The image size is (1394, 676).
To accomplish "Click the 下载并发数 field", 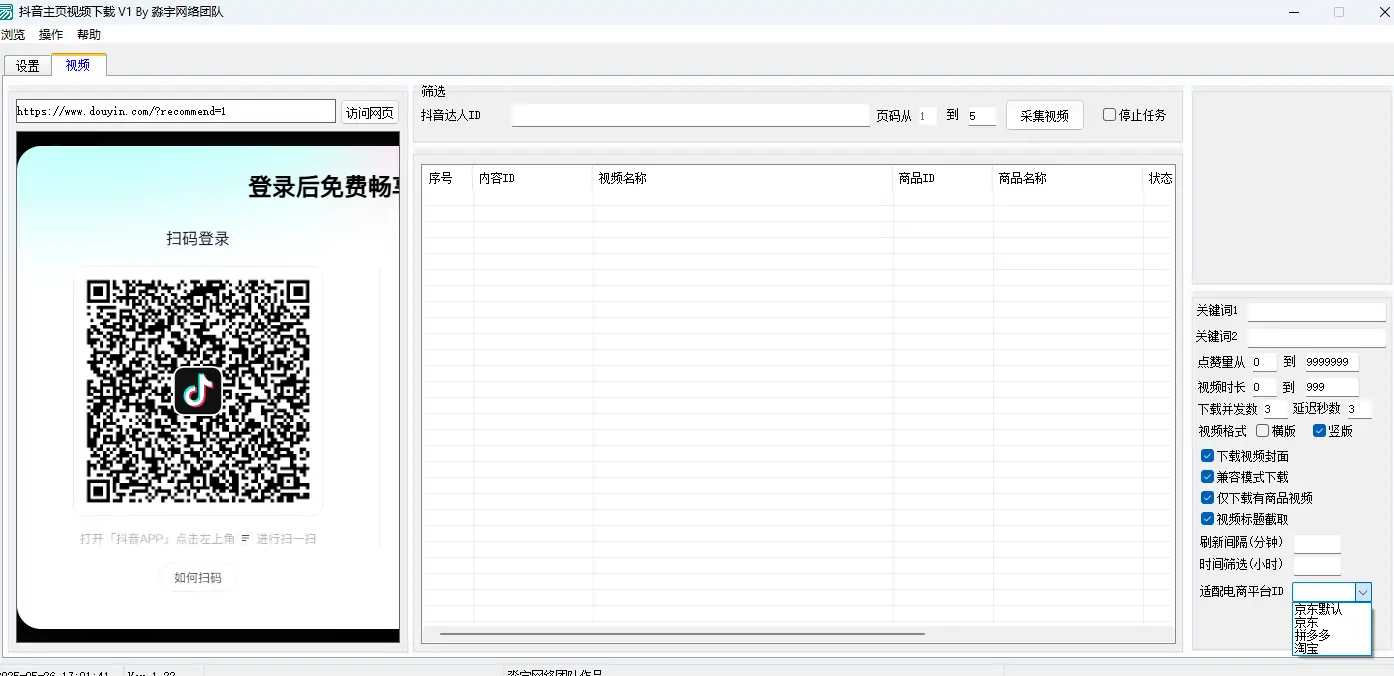I will point(1274,409).
